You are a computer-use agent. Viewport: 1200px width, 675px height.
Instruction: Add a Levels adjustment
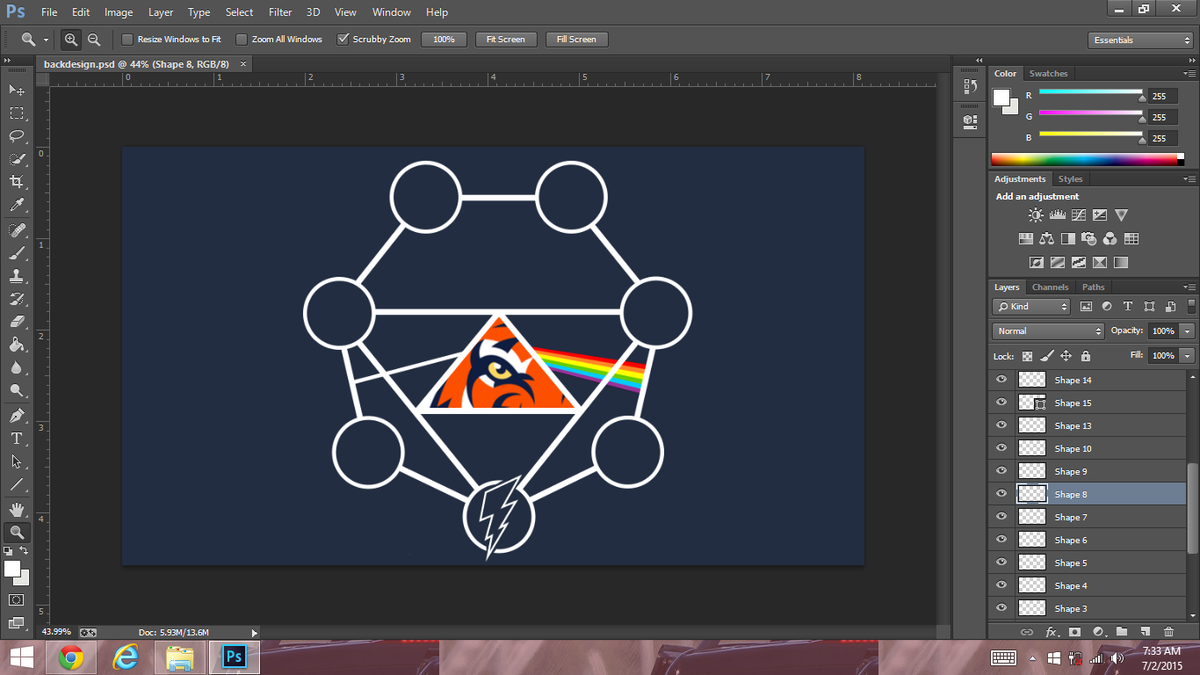point(1057,215)
